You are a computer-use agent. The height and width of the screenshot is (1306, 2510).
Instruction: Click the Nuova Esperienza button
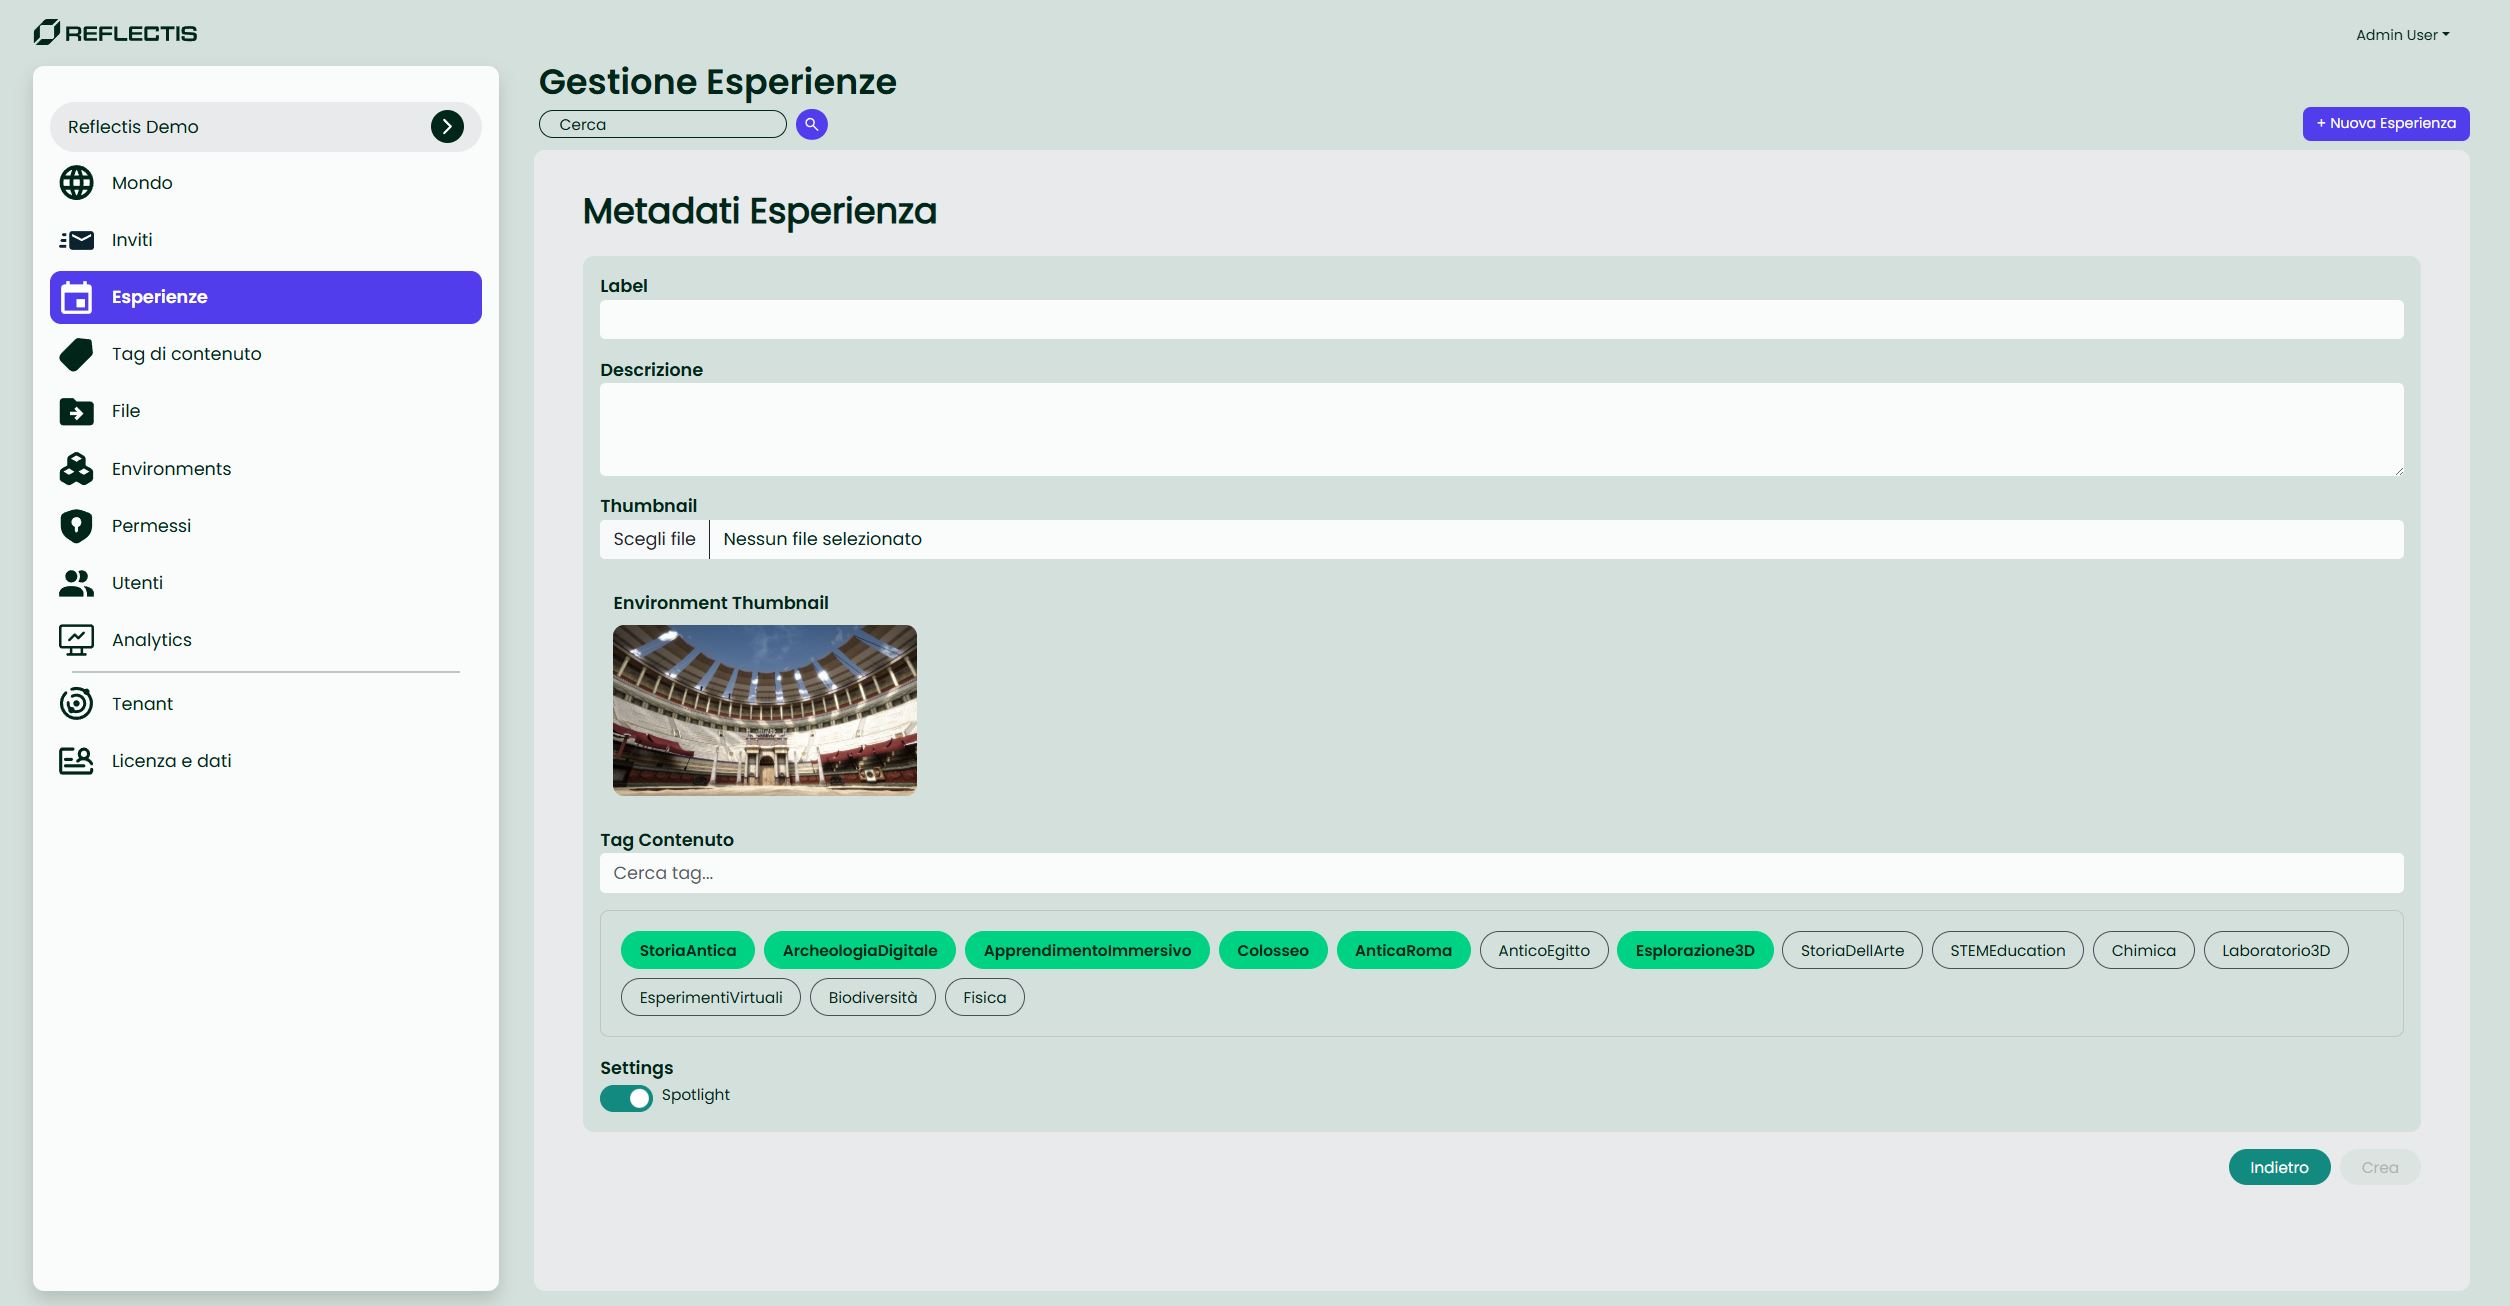(x=2385, y=123)
